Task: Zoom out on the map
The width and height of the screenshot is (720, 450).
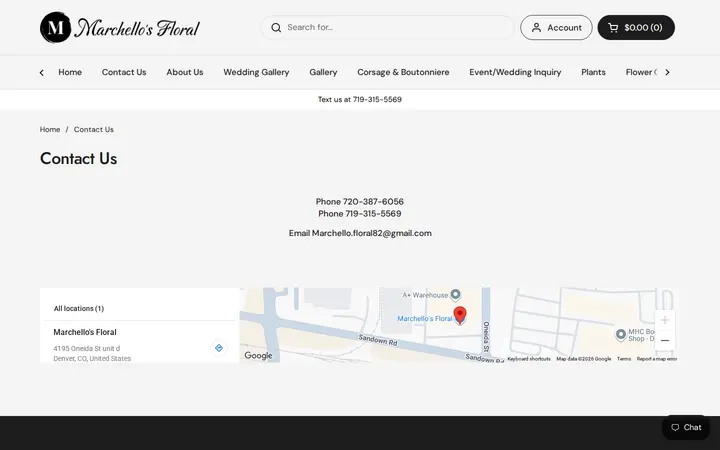Action: 664,340
